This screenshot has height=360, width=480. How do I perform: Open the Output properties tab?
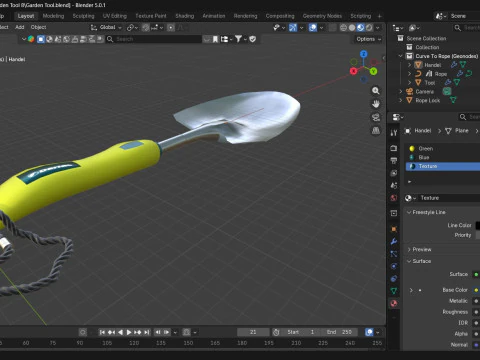click(x=394, y=160)
